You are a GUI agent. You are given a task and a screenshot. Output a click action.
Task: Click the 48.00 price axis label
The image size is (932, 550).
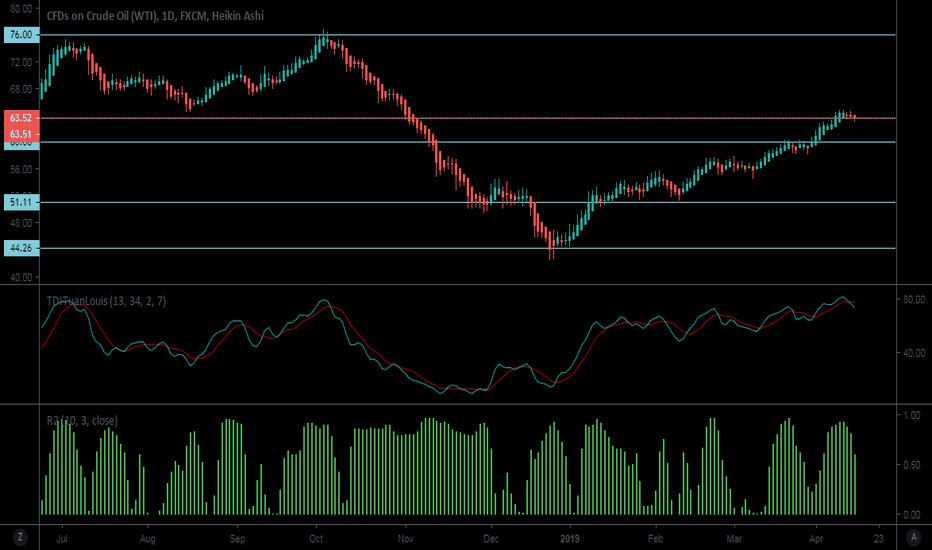click(21, 223)
